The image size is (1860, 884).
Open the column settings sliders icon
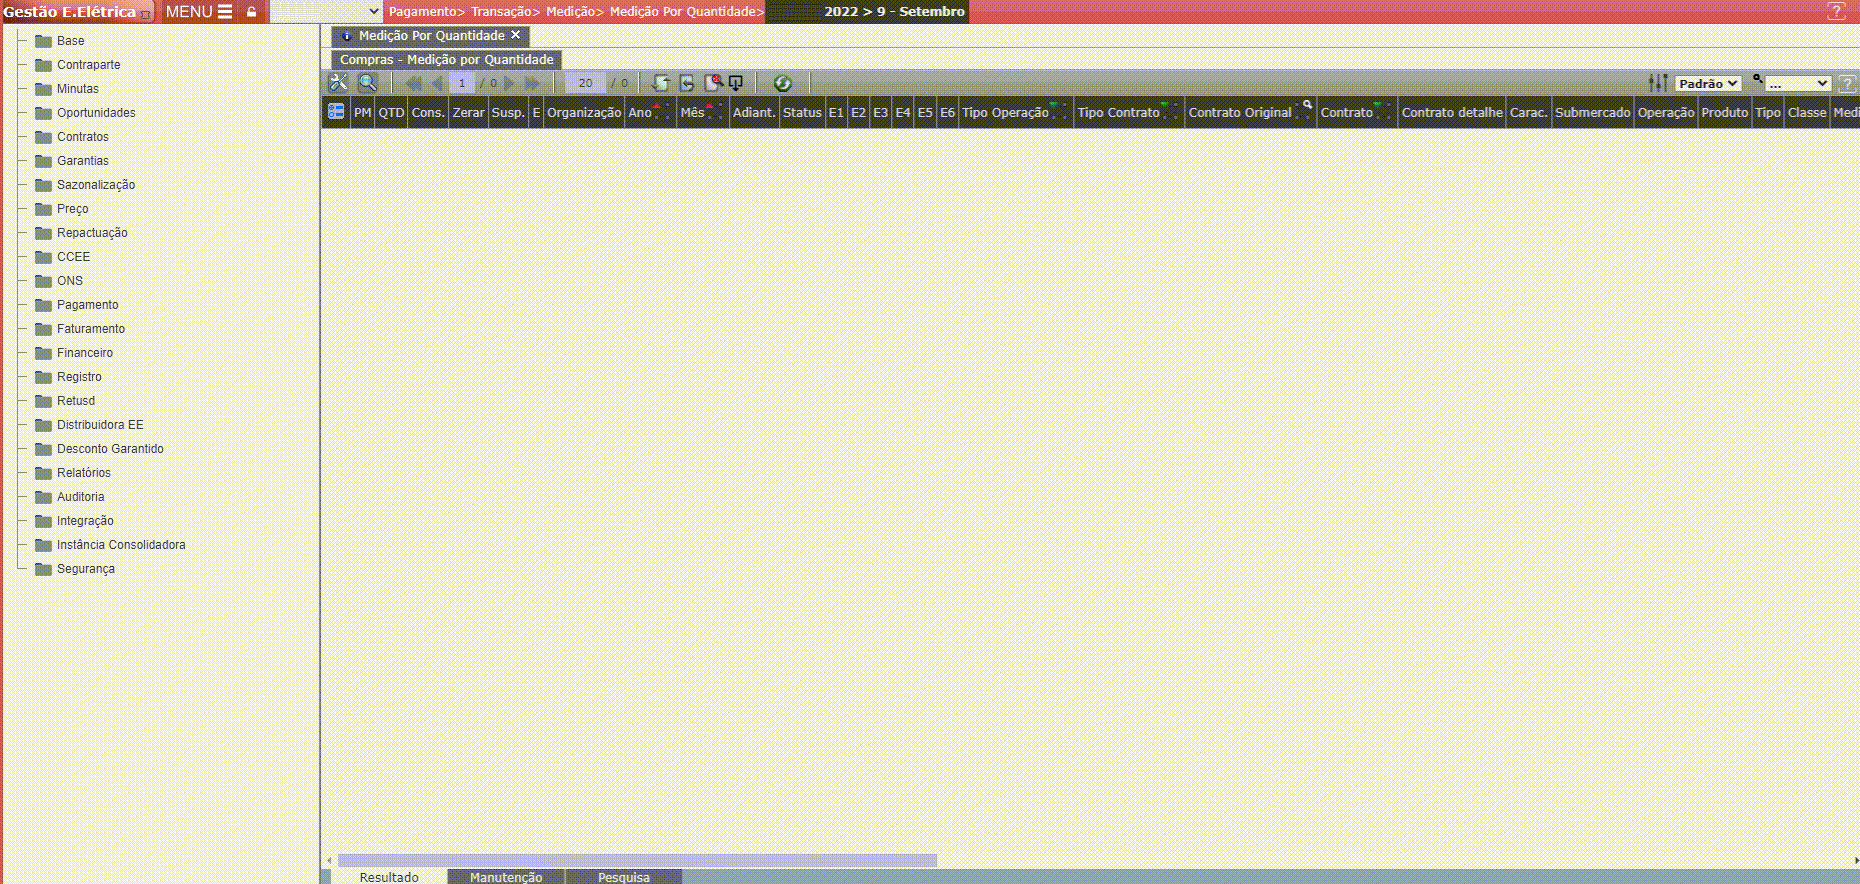[1658, 83]
